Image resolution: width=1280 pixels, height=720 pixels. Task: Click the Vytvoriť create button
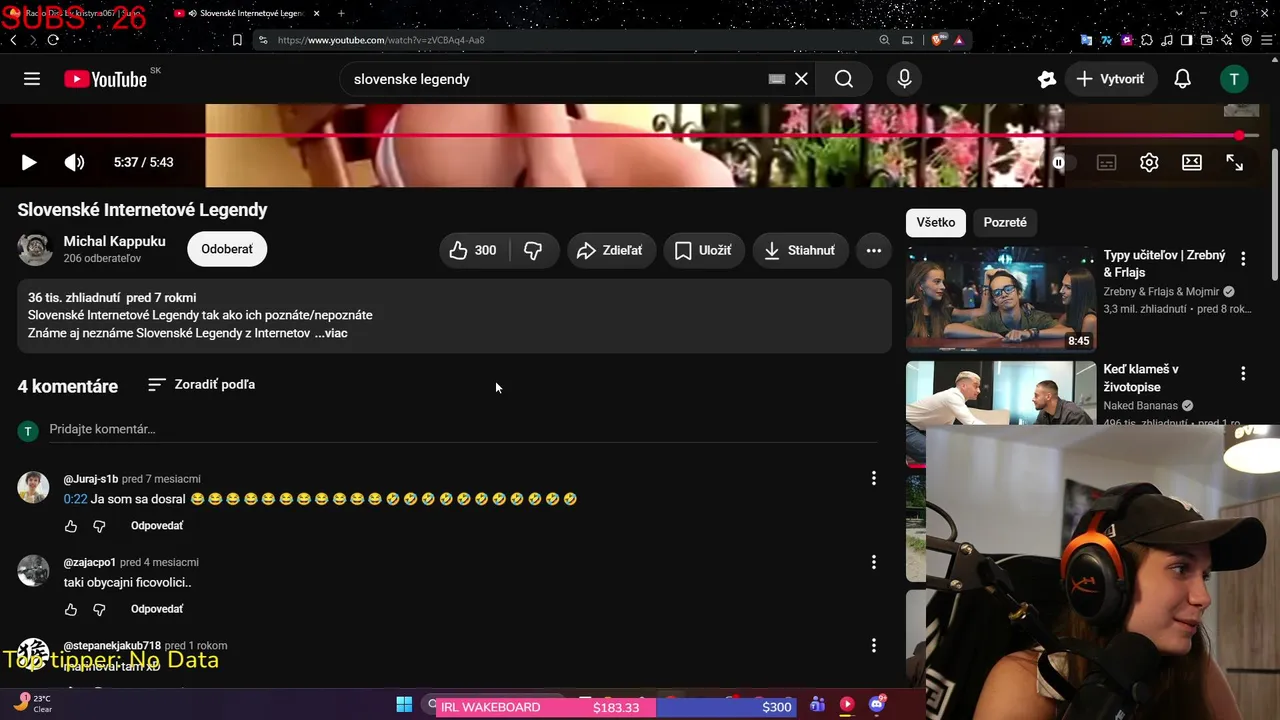tap(1110, 79)
